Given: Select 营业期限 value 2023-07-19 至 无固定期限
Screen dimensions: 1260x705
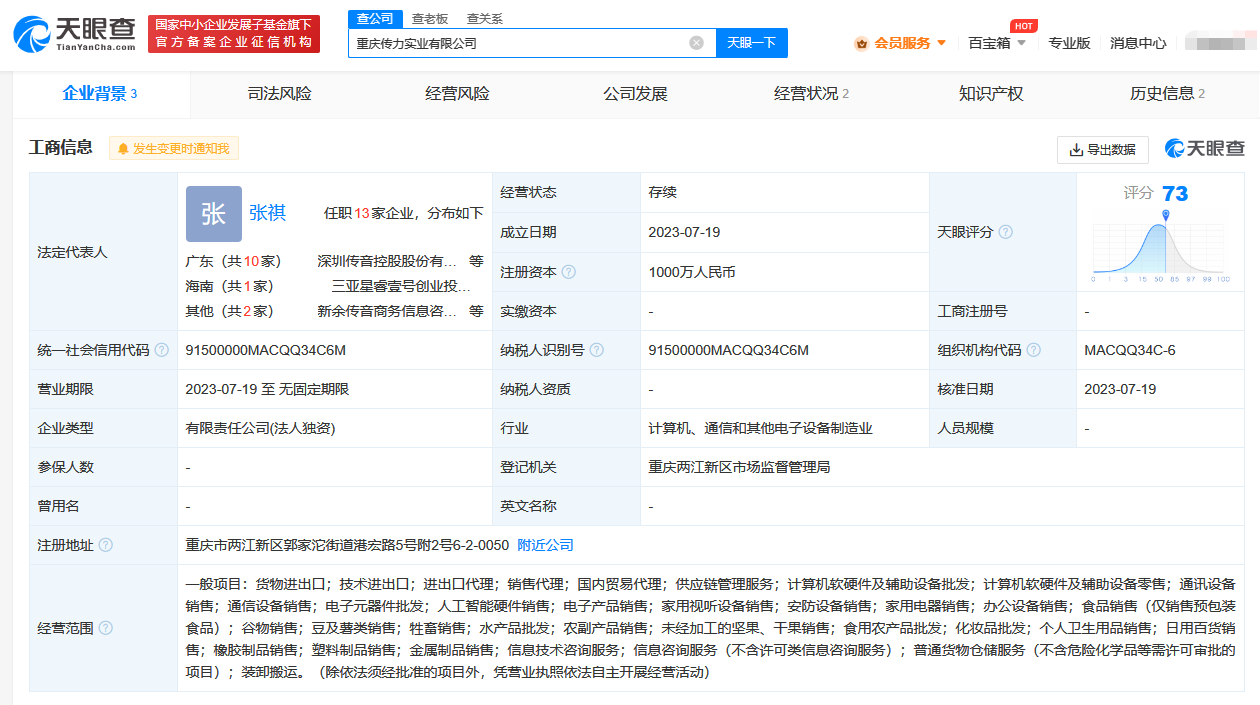Looking at the screenshot, I should coord(267,389).
